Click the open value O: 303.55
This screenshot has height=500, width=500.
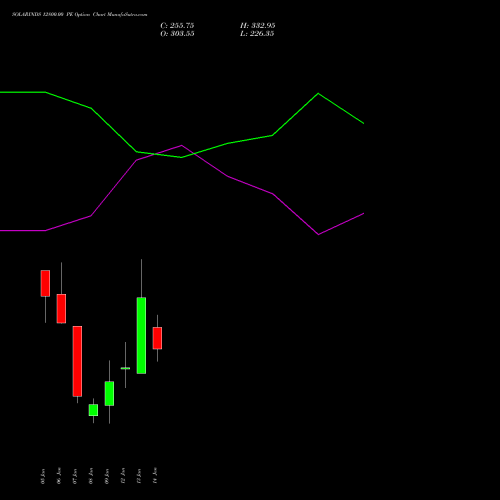[177, 34]
